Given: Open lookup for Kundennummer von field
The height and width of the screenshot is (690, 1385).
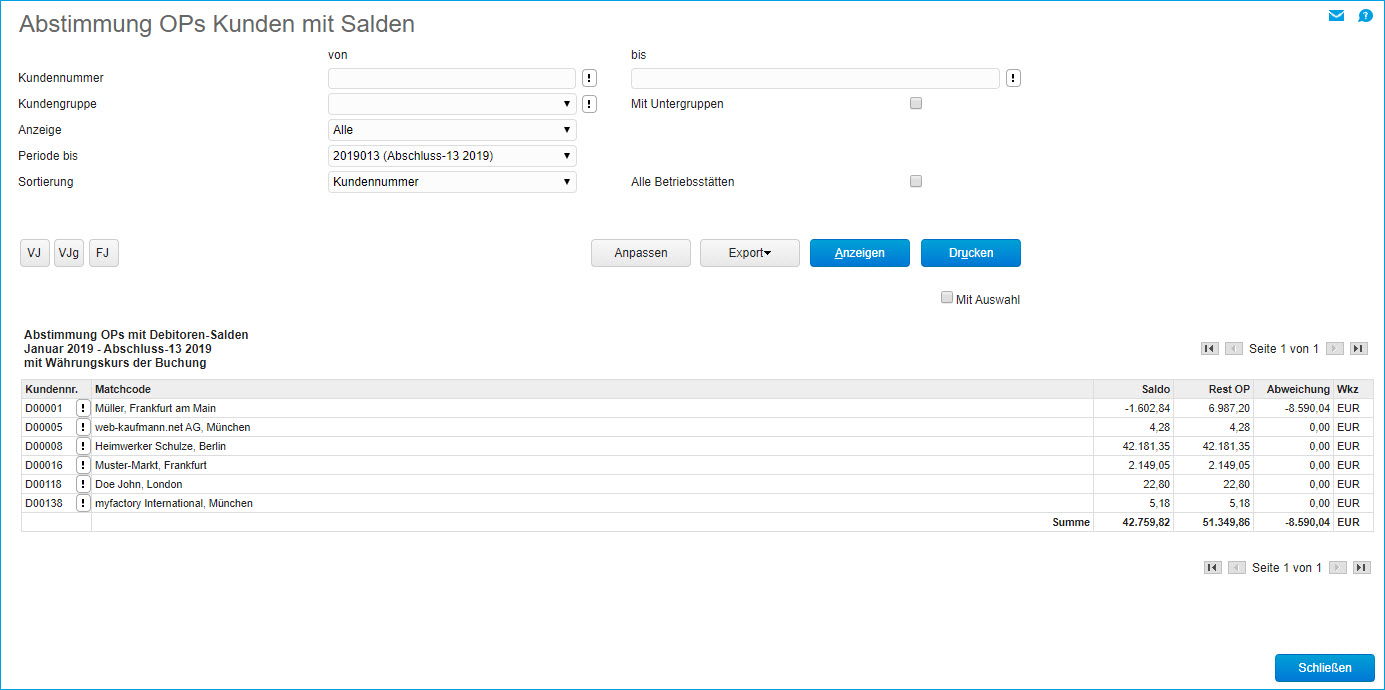Looking at the screenshot, I should [589, 78].
